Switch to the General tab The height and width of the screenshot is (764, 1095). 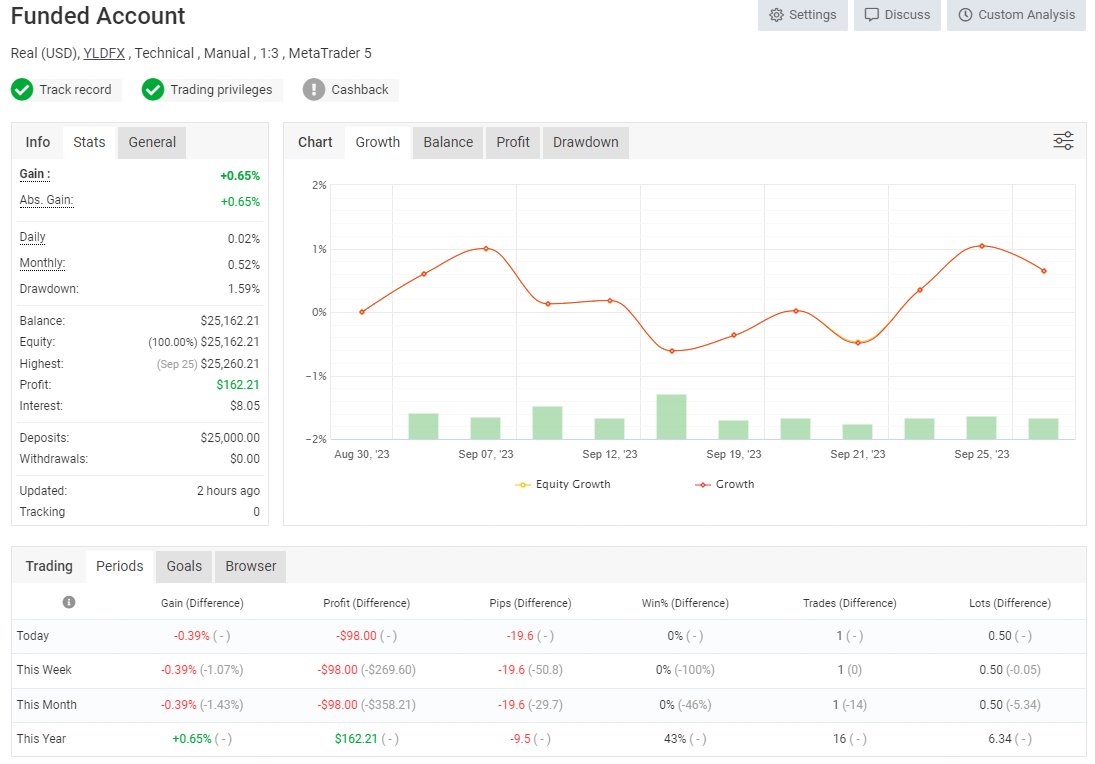click(x=152, y=142)
